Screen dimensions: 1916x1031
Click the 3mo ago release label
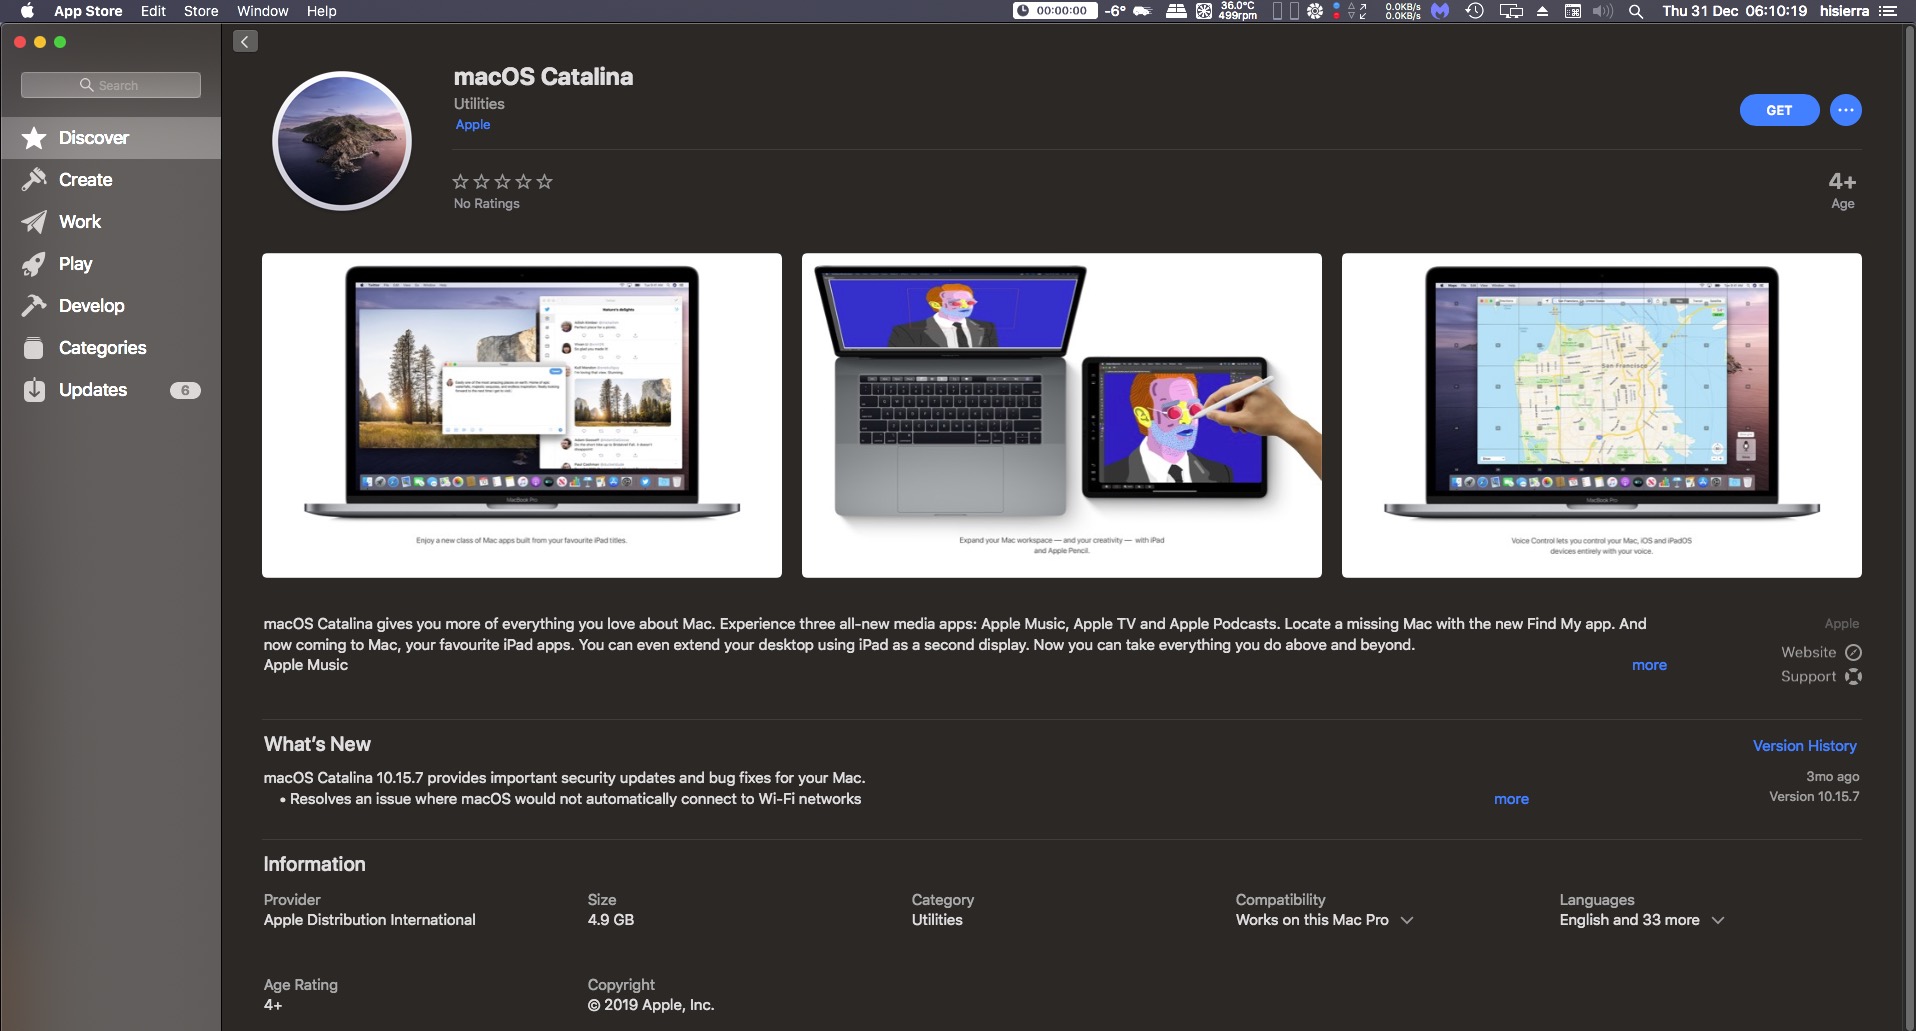[1832, 777]
